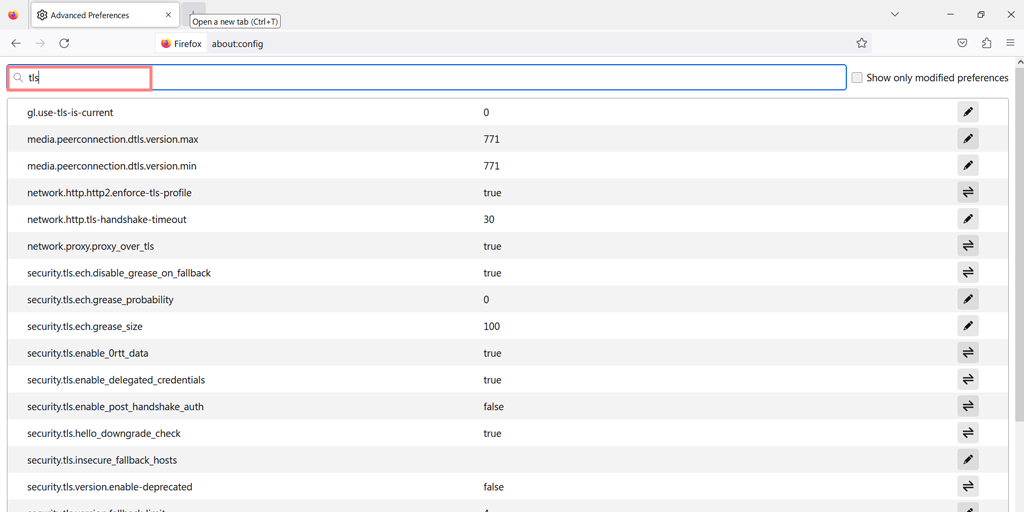Screen dimensions: 1024x512
Task: Enable Show only modified preferences checkbox
Action: (857, 78)
